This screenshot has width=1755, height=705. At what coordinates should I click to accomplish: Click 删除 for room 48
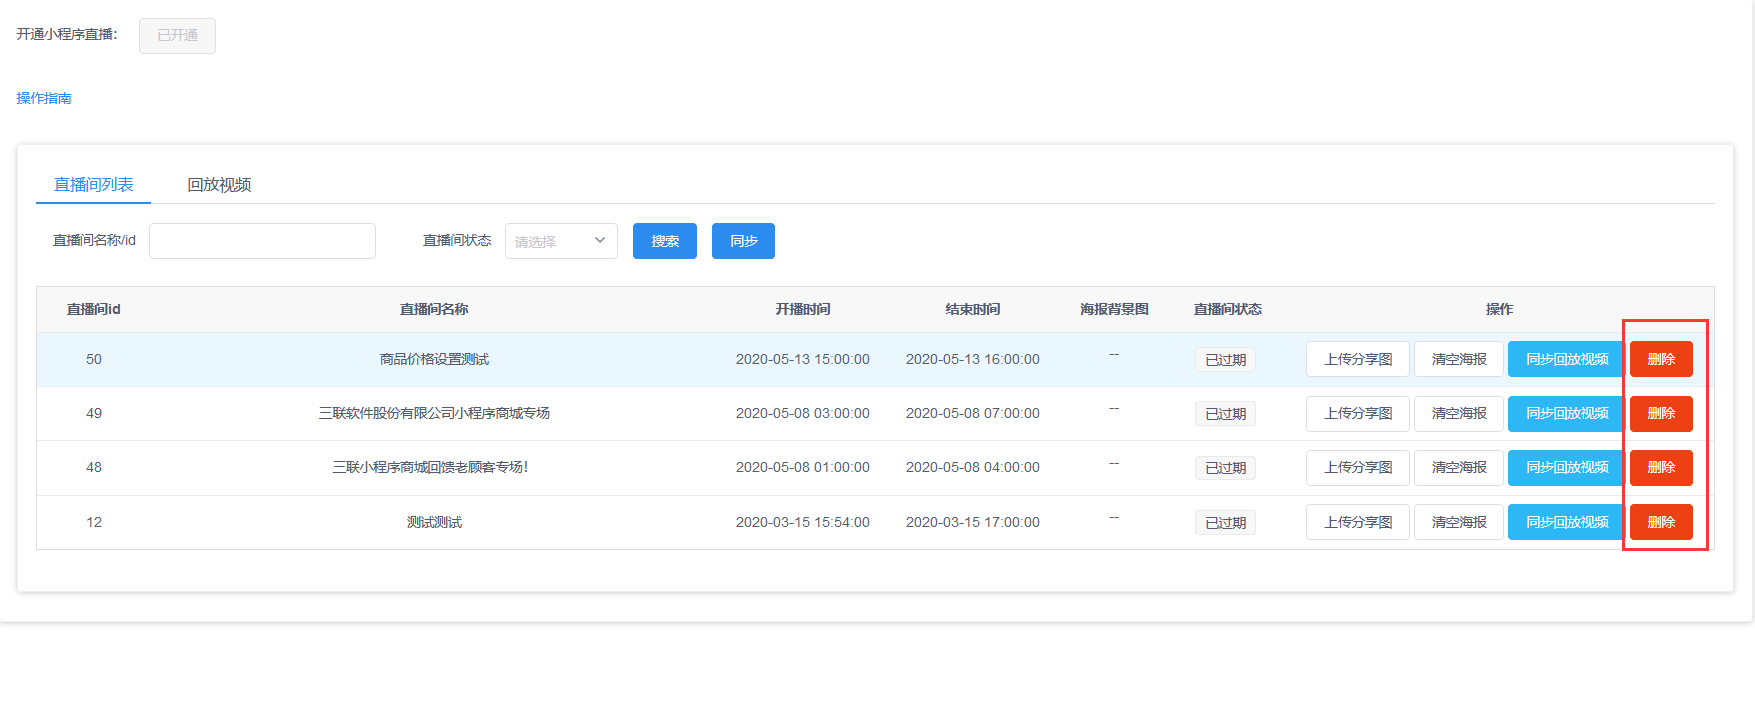(x=1660, y=467)
